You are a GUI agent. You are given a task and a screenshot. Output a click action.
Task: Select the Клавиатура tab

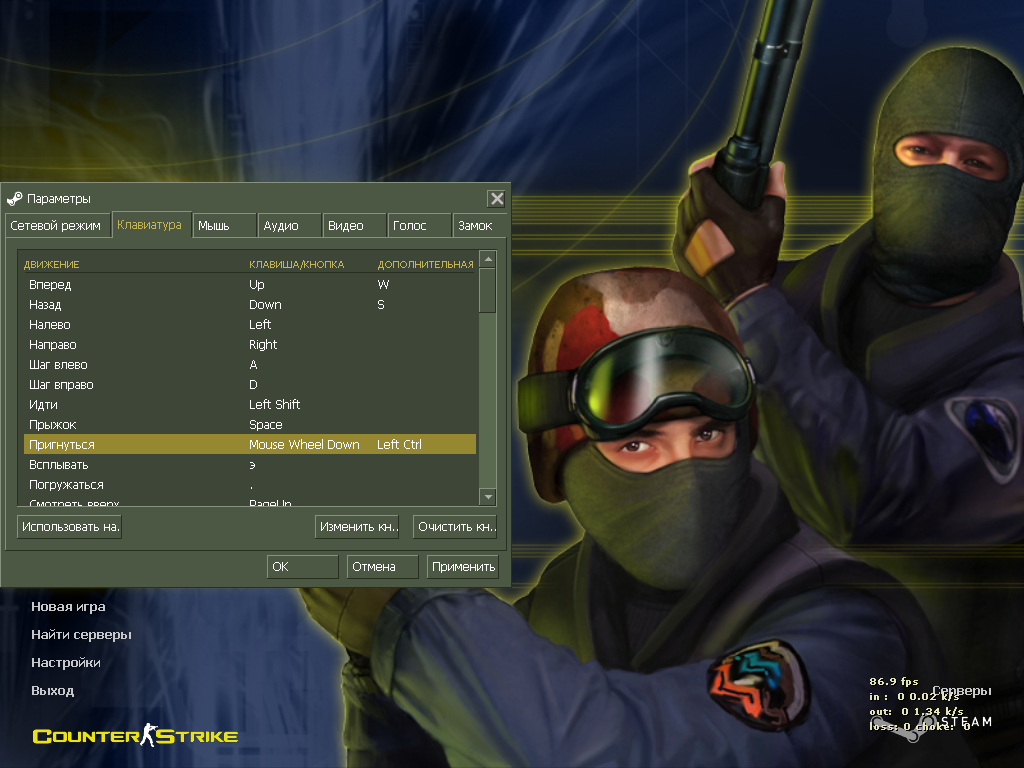click(150, 225)
